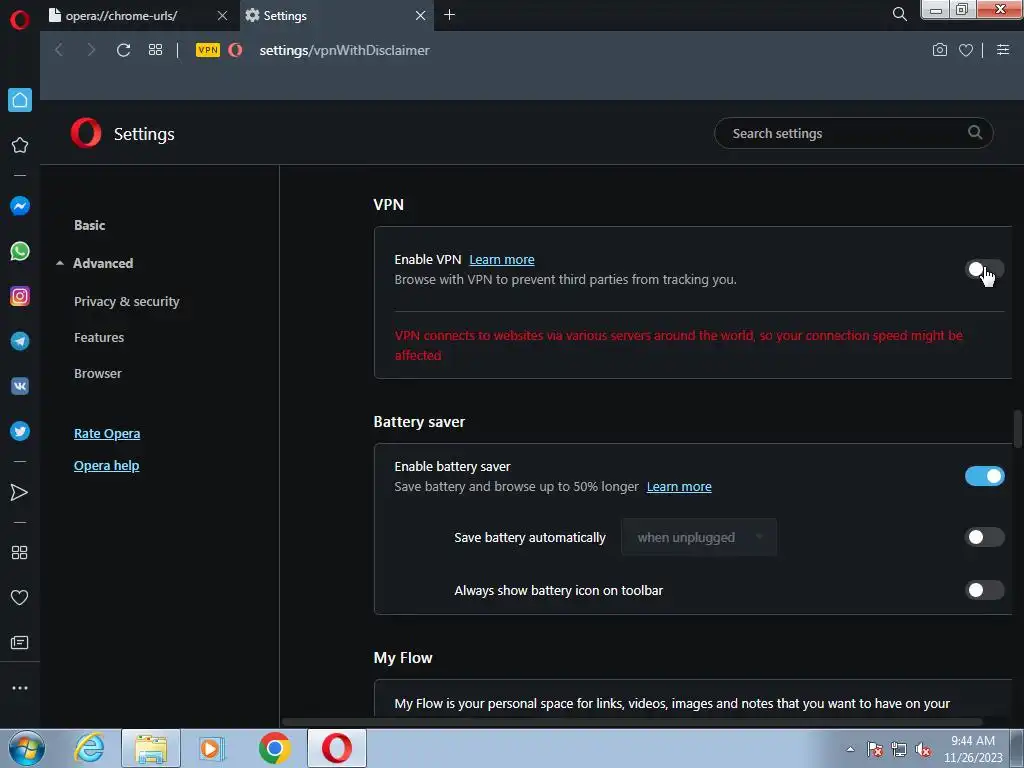The width and height of the screenshot is (1024, 768).
Task: Search in tabs magnifier icon
Action: [899, 14]
